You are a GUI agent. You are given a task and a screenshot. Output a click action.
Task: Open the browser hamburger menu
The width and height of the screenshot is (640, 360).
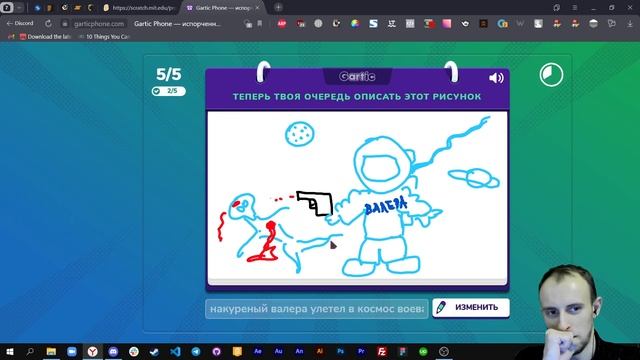point(574,8)
